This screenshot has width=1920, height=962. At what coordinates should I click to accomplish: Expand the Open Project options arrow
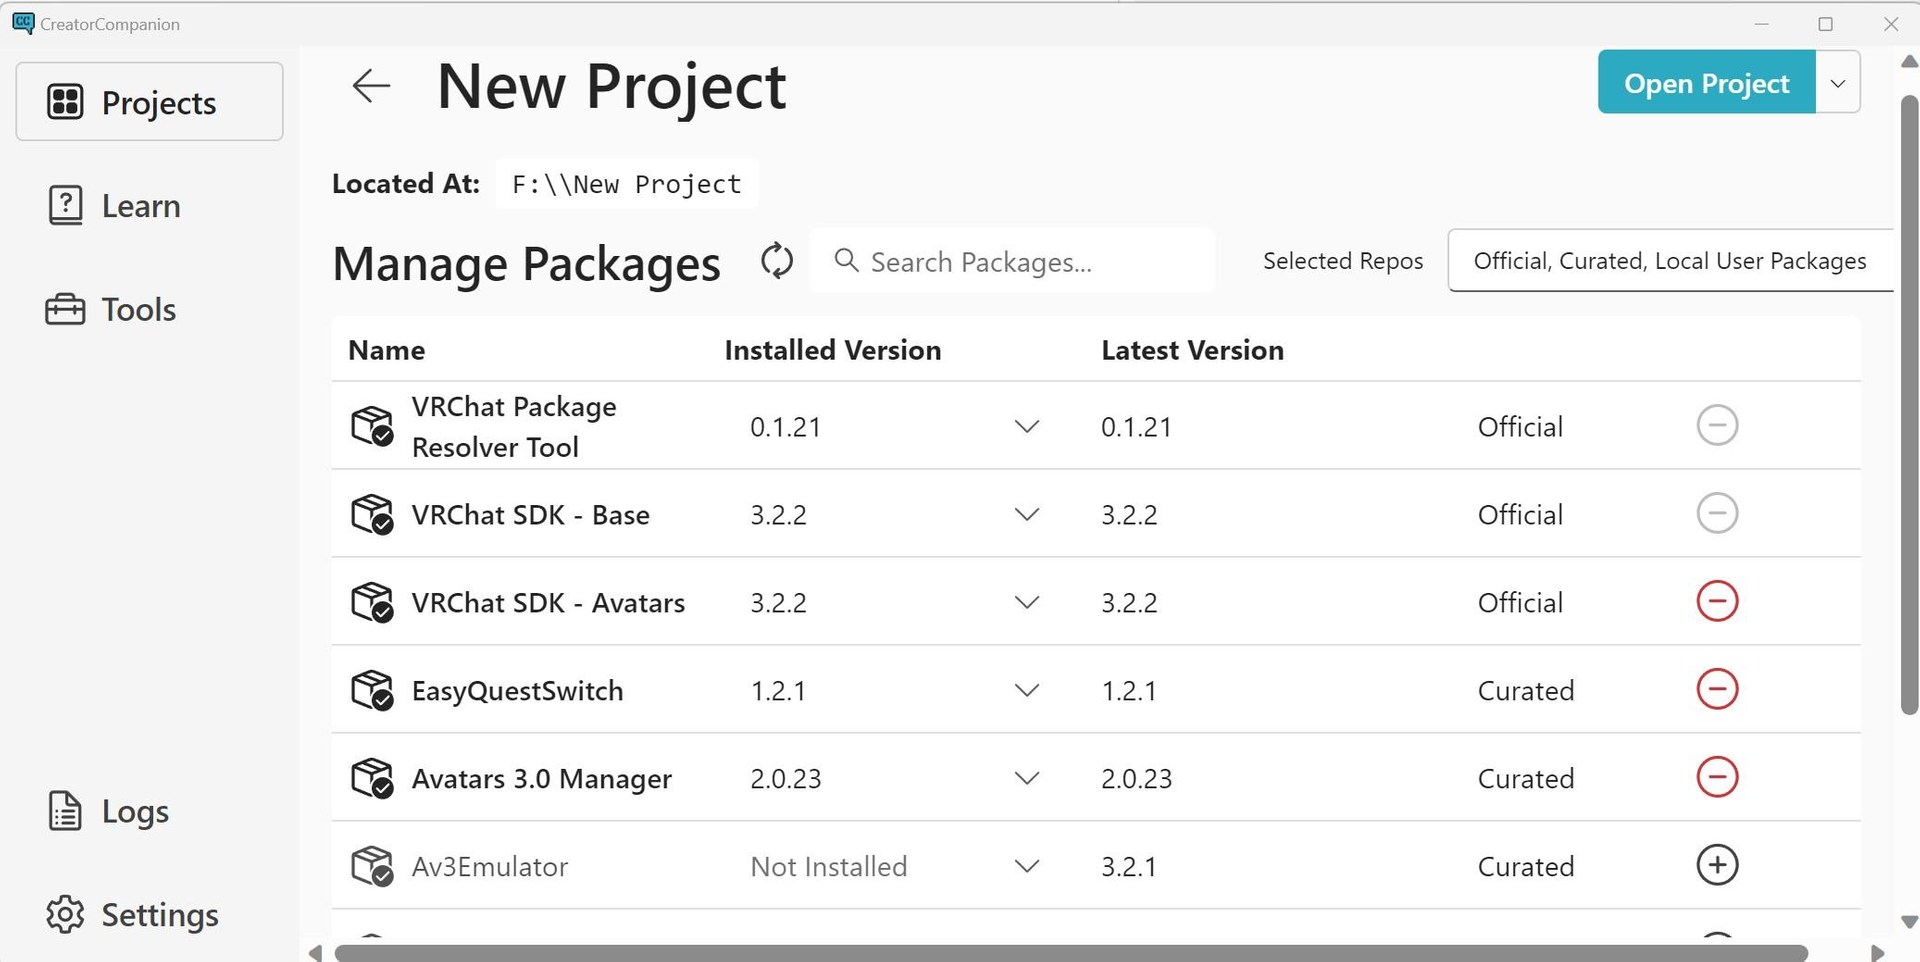(1837, 83)
